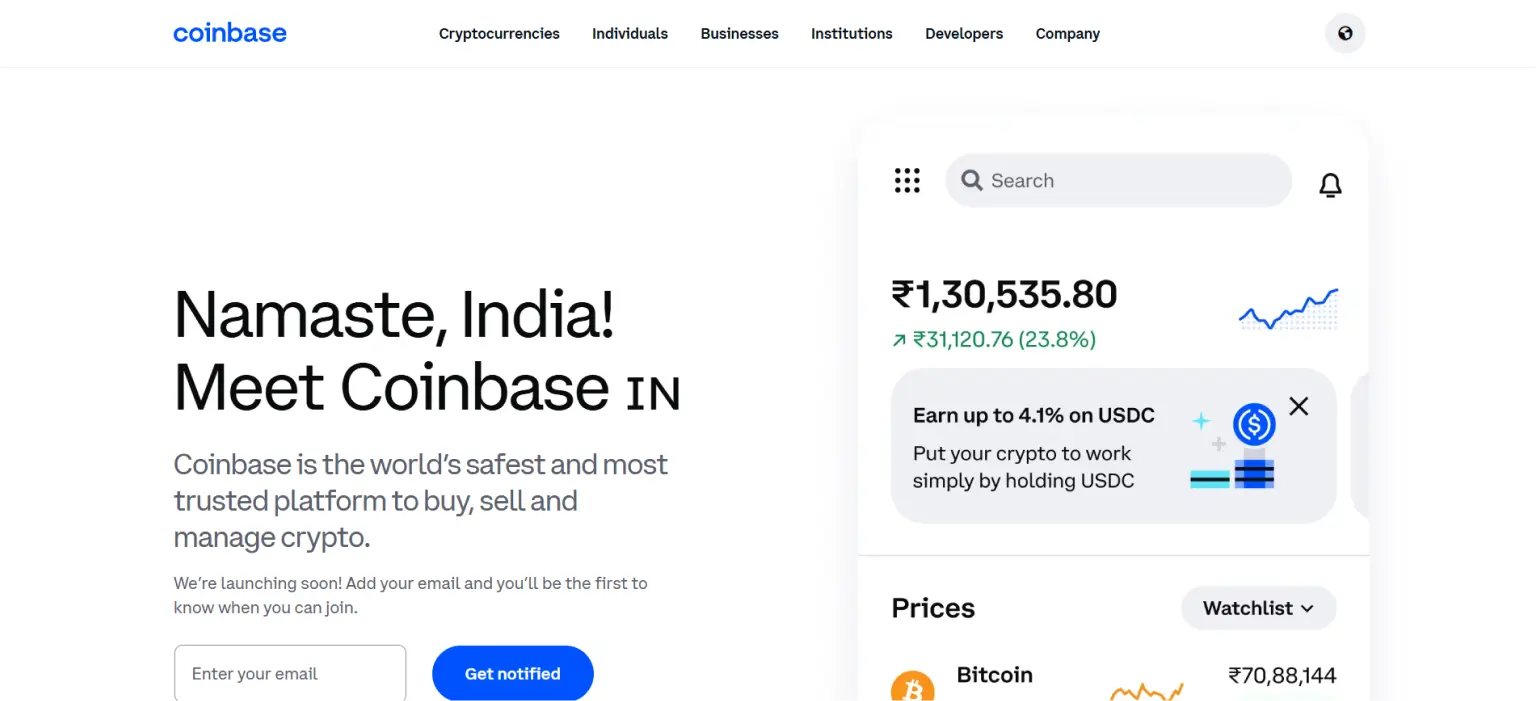Click the green upward trend arrow

pyautogui.click(x=897, y=340)
